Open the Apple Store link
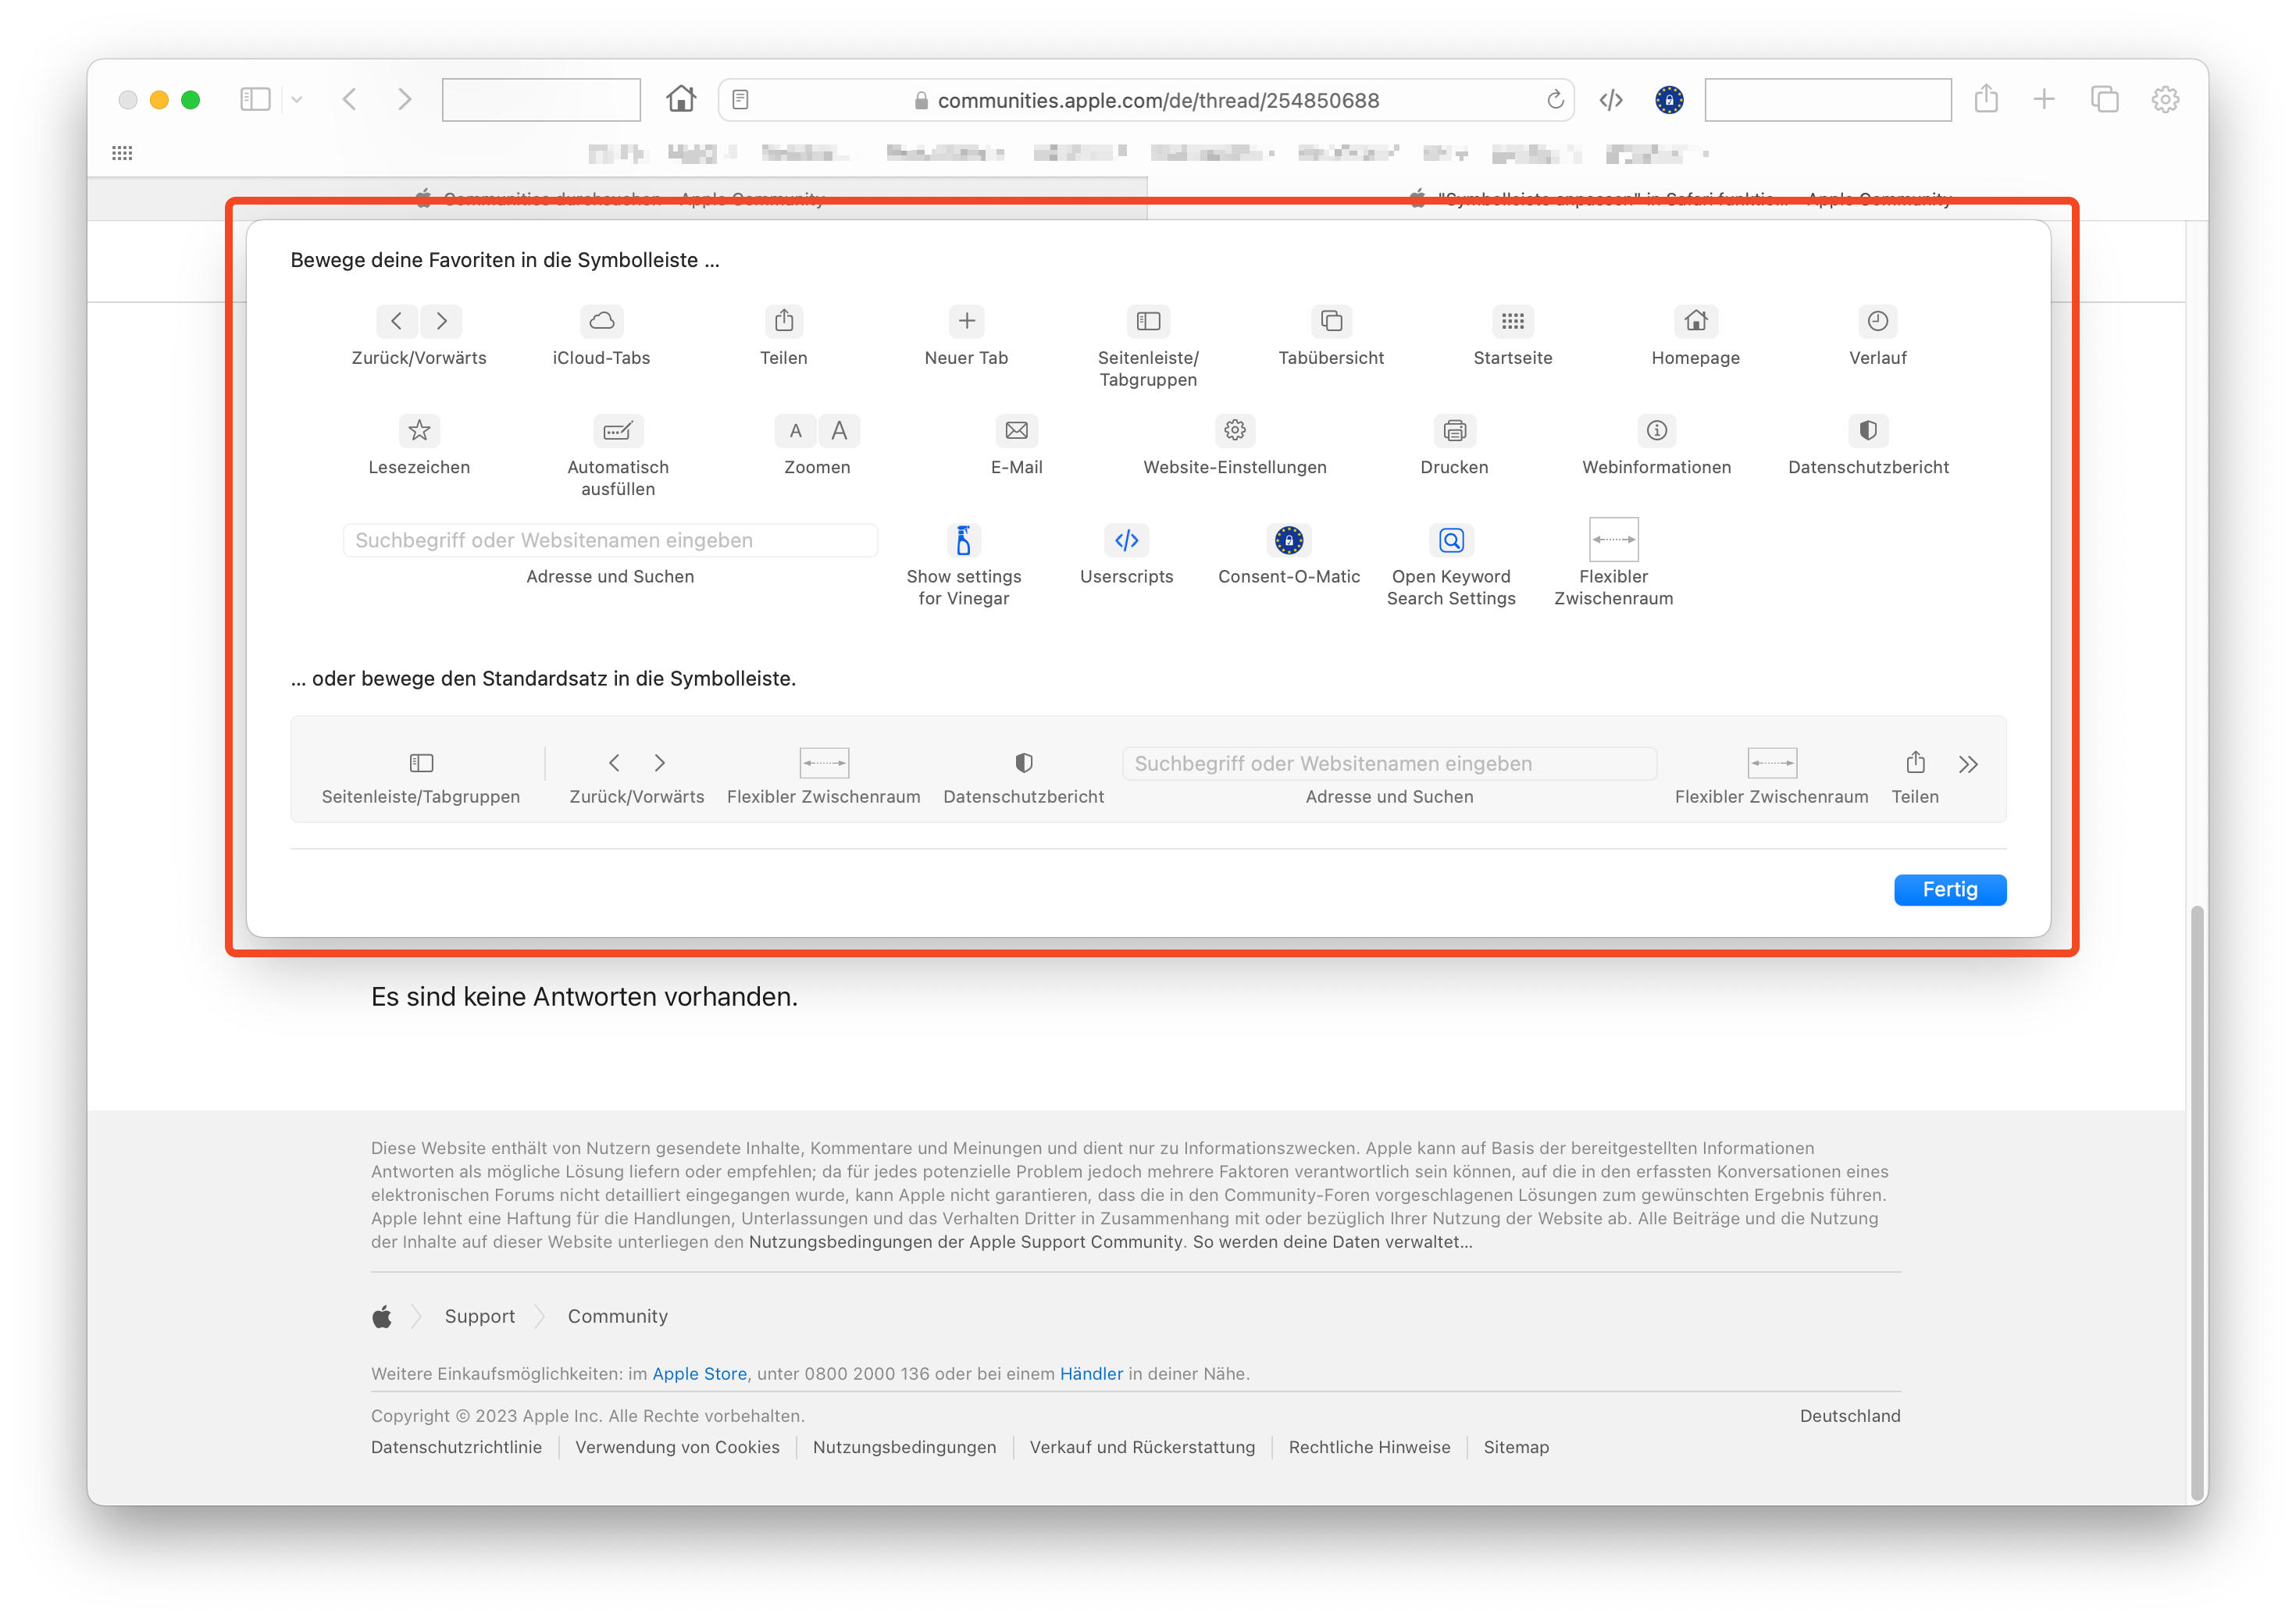This screenshot has height=1621, width=2296. pos(699,1373)
